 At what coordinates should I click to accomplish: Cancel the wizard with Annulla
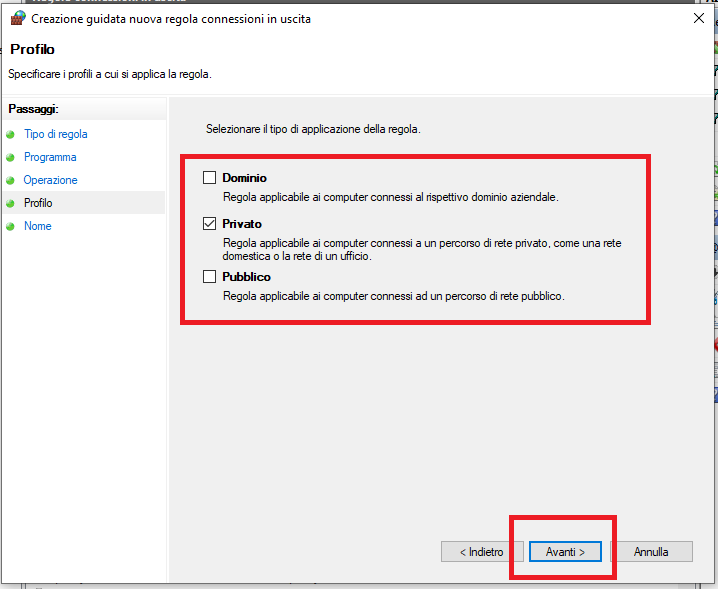(650, 552)
